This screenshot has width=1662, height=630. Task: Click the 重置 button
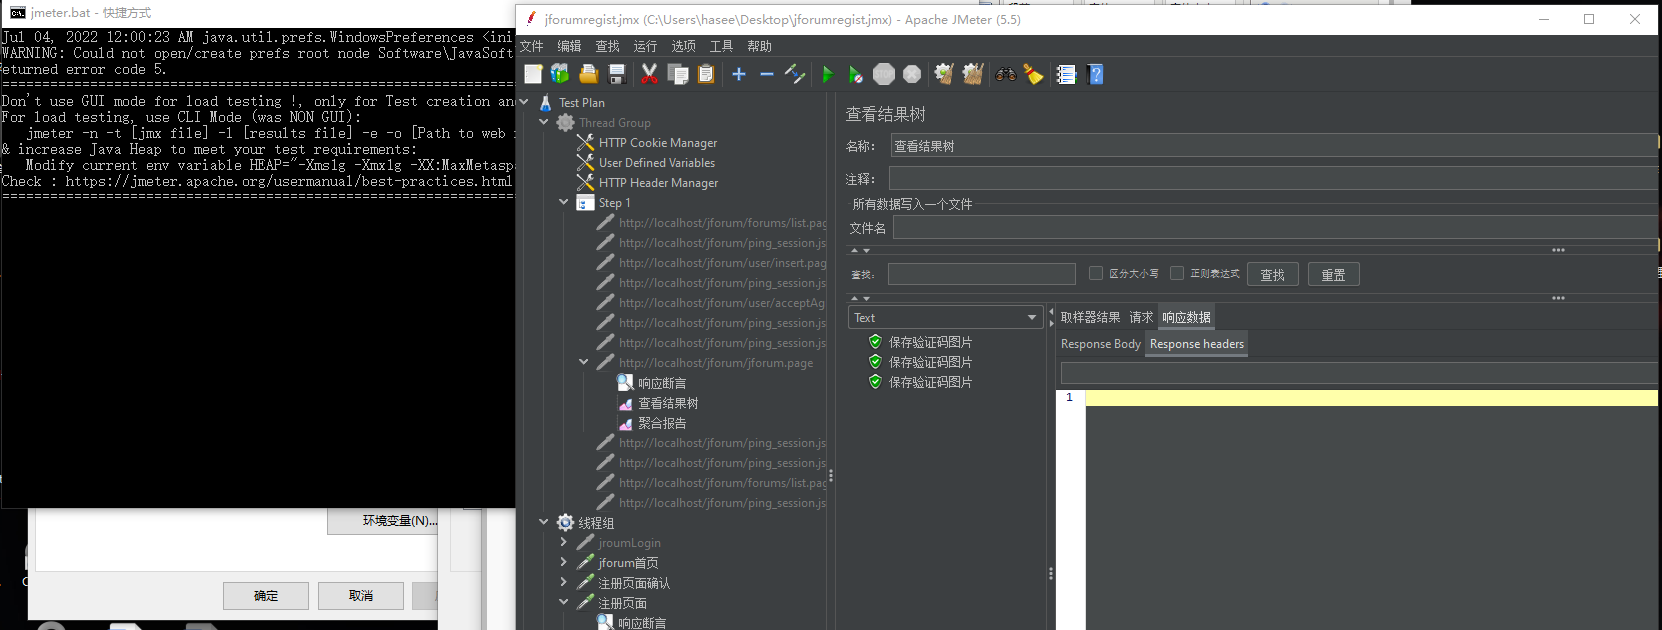[1333, 275]
